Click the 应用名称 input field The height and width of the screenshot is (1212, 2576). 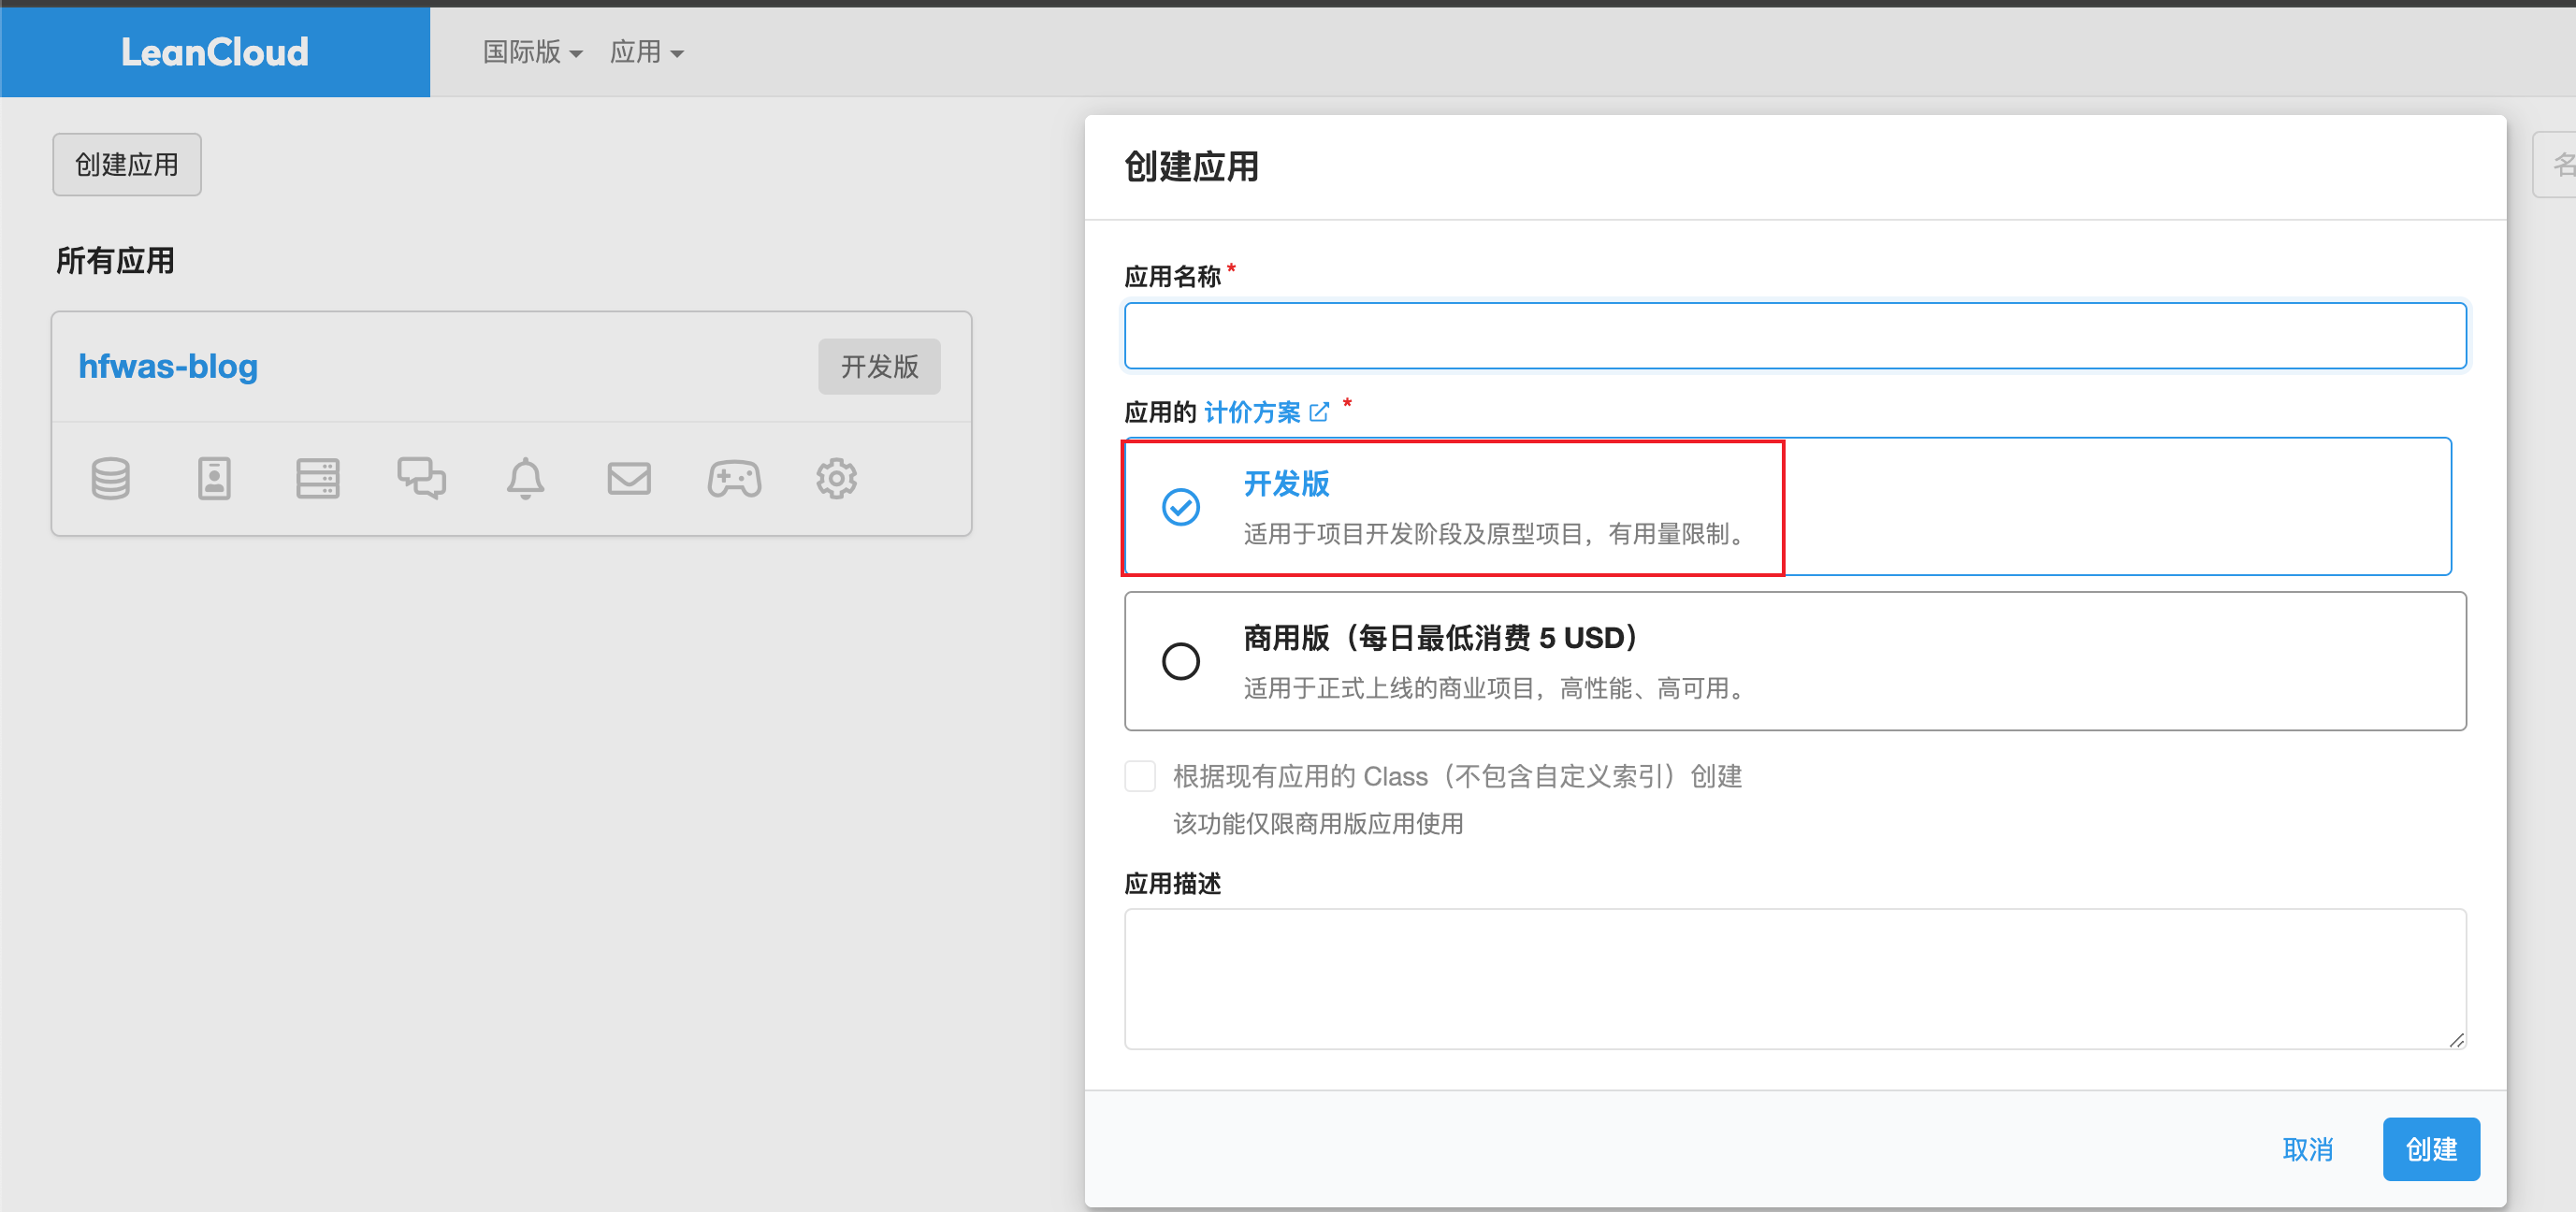(1794, 336)
